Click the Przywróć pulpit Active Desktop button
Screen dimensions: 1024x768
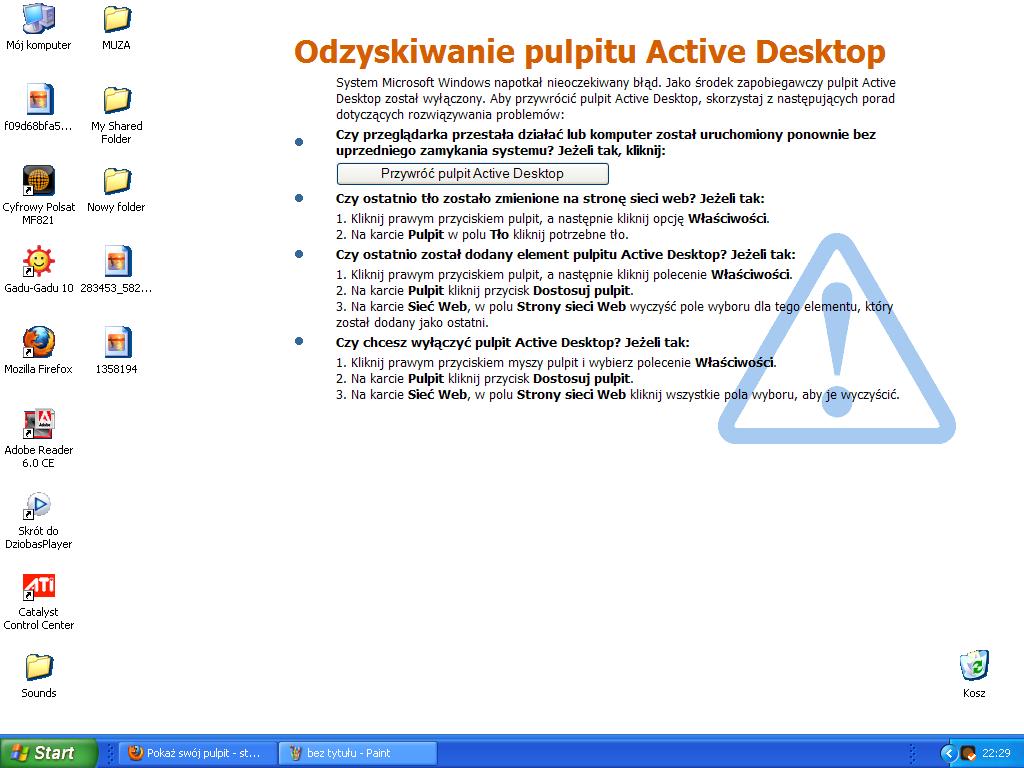click(x=472, y=174)
